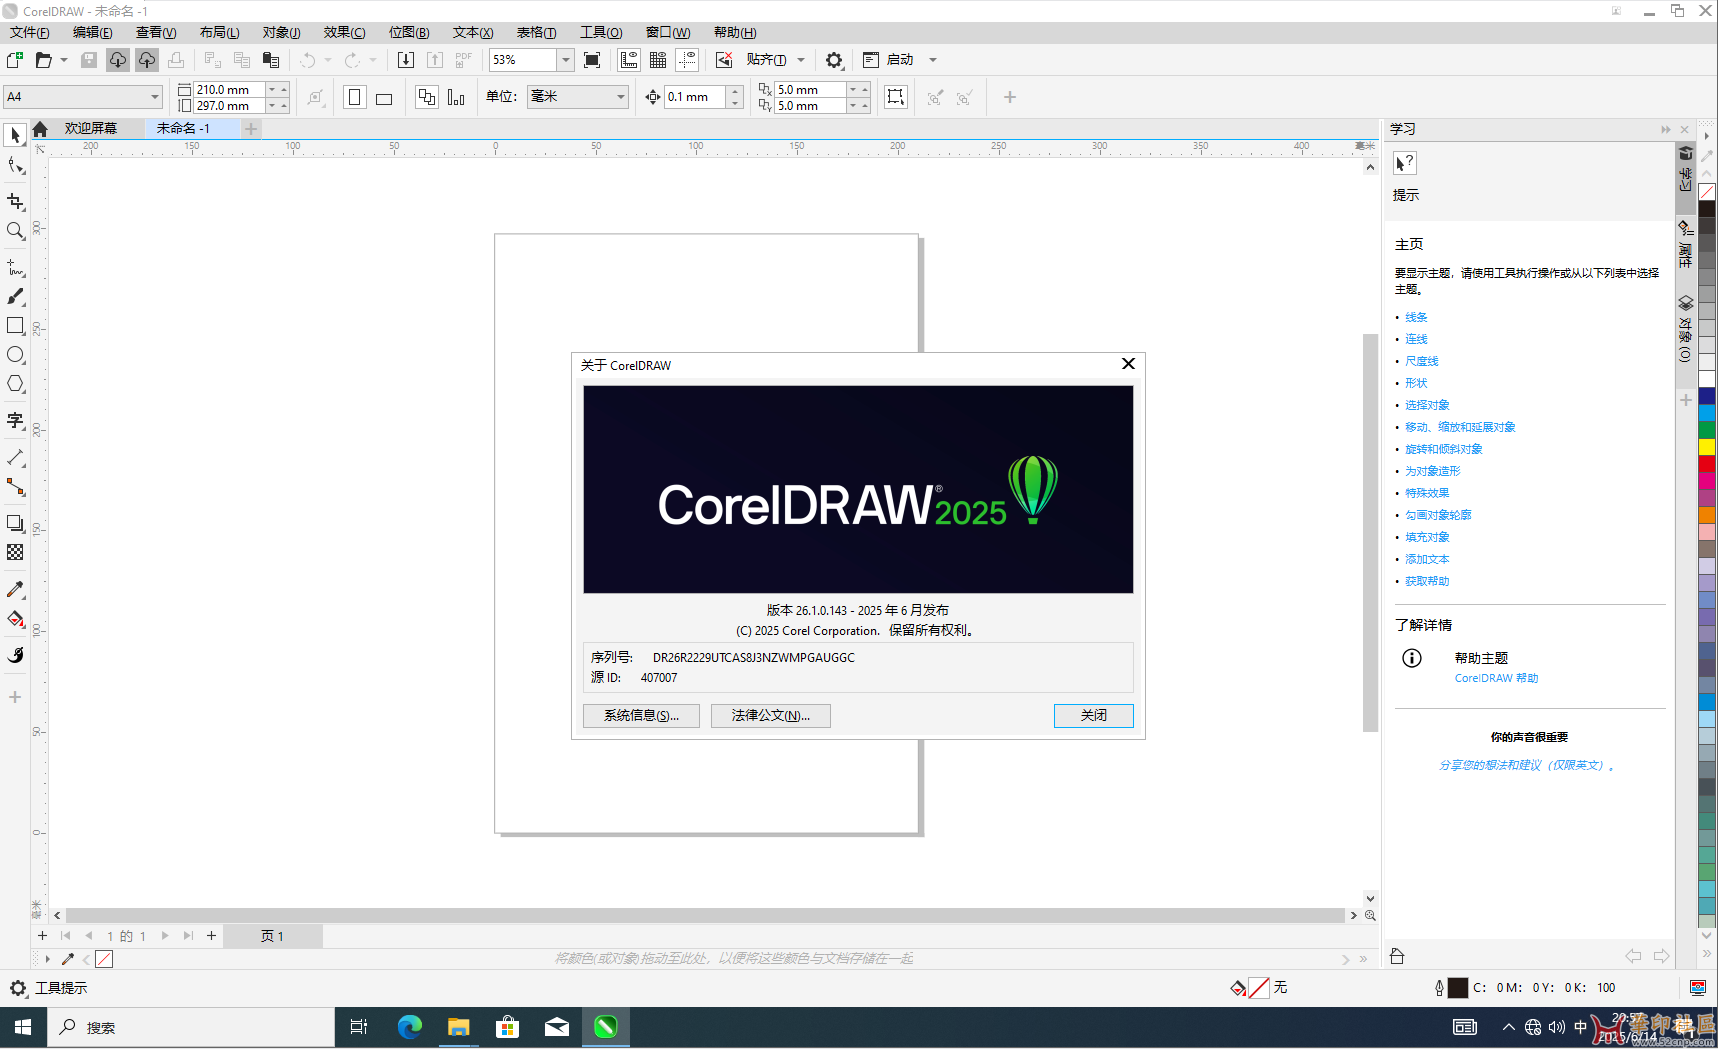Screen dimensions: 1718x1049
Task: Open the A4 page size dropdown
Action: [155, 97]
